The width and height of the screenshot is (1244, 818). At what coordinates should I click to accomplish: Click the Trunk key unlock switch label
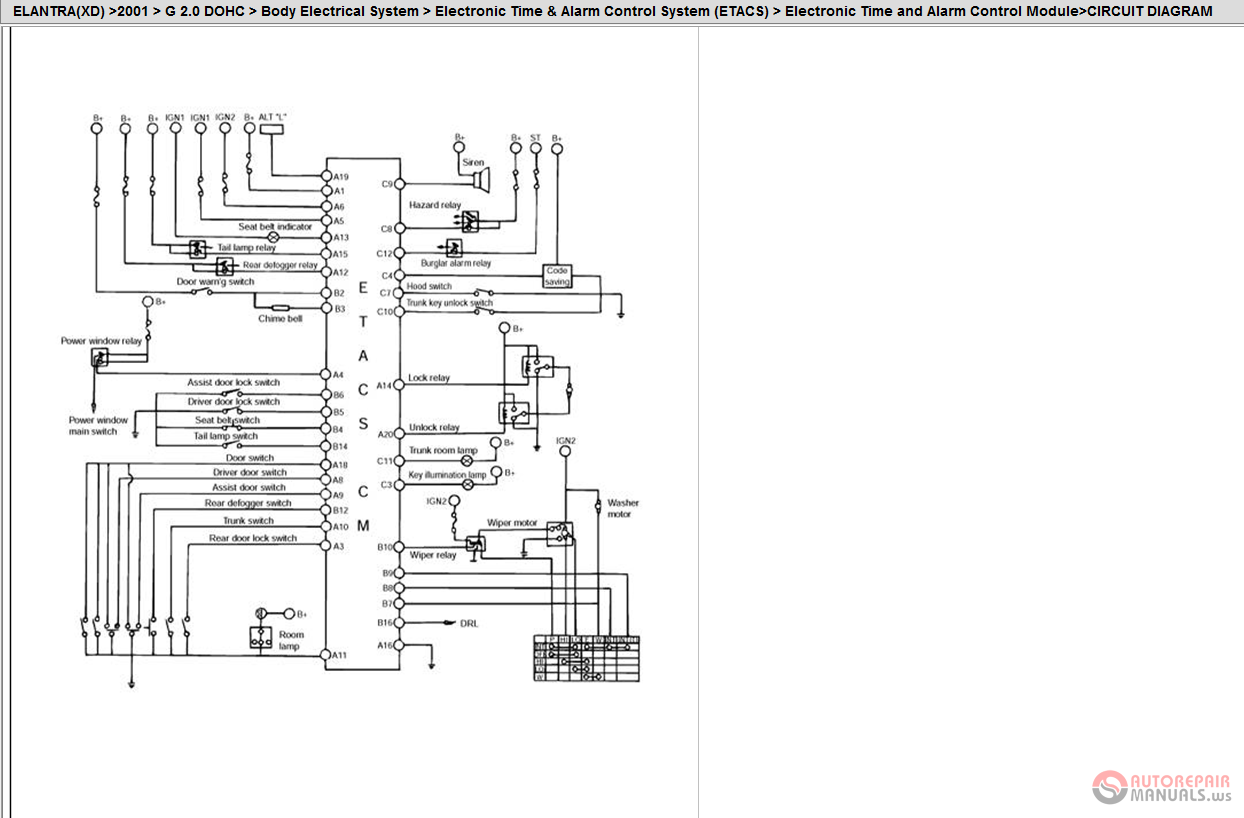[449, 303]
